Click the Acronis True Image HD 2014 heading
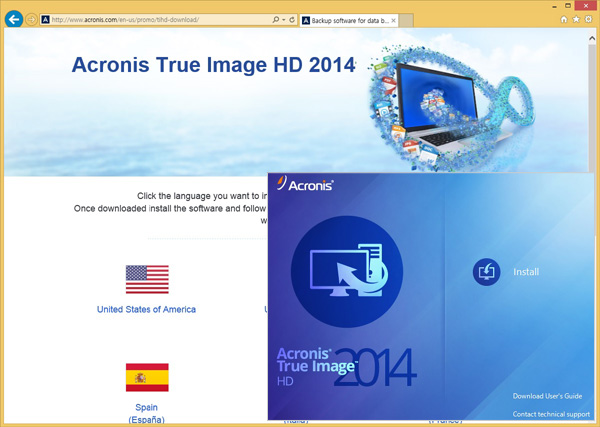The height and width of the screenshot is (427, 600). click(x=213, y=65)
